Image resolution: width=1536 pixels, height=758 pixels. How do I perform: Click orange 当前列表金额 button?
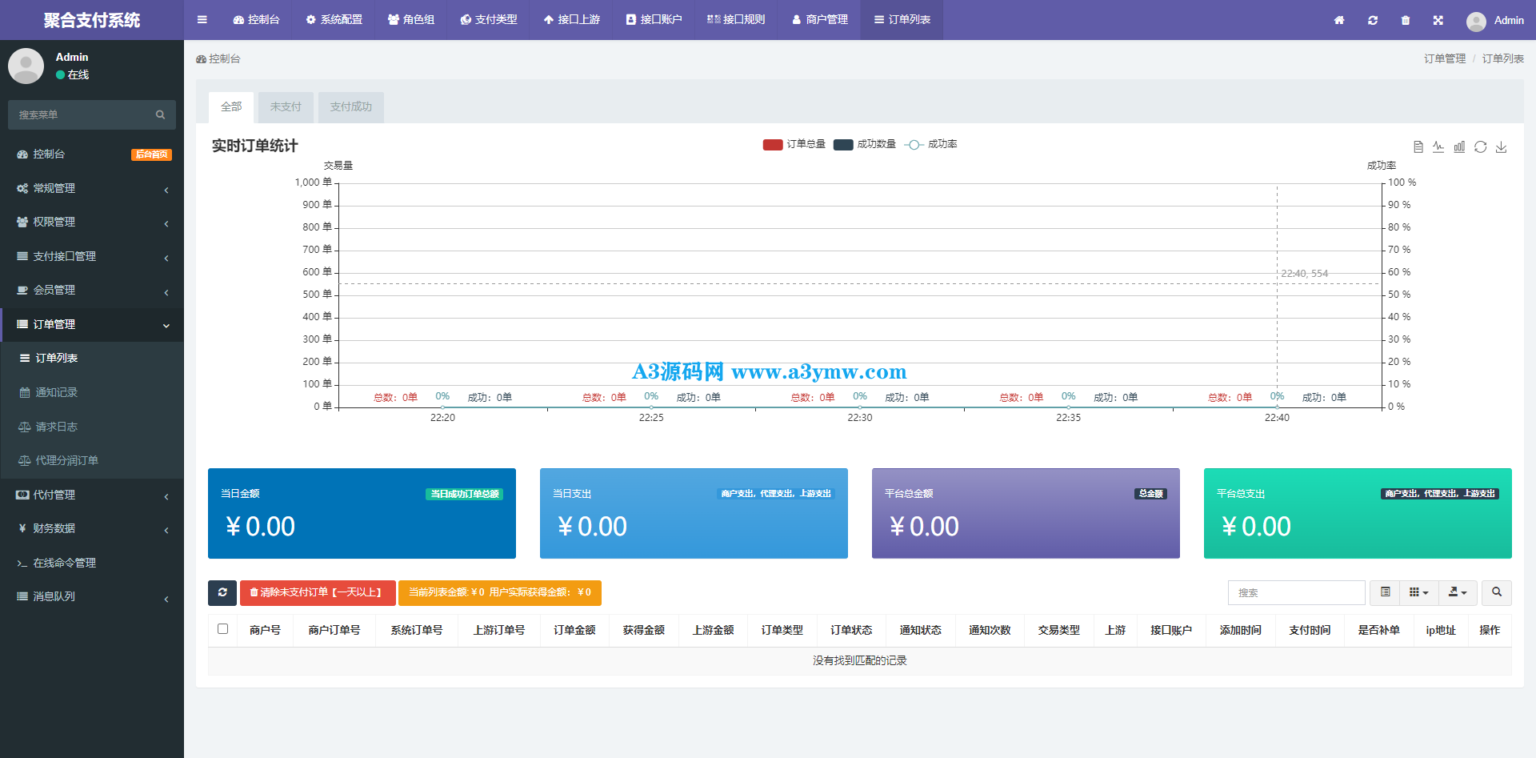[x=500, y=592]
